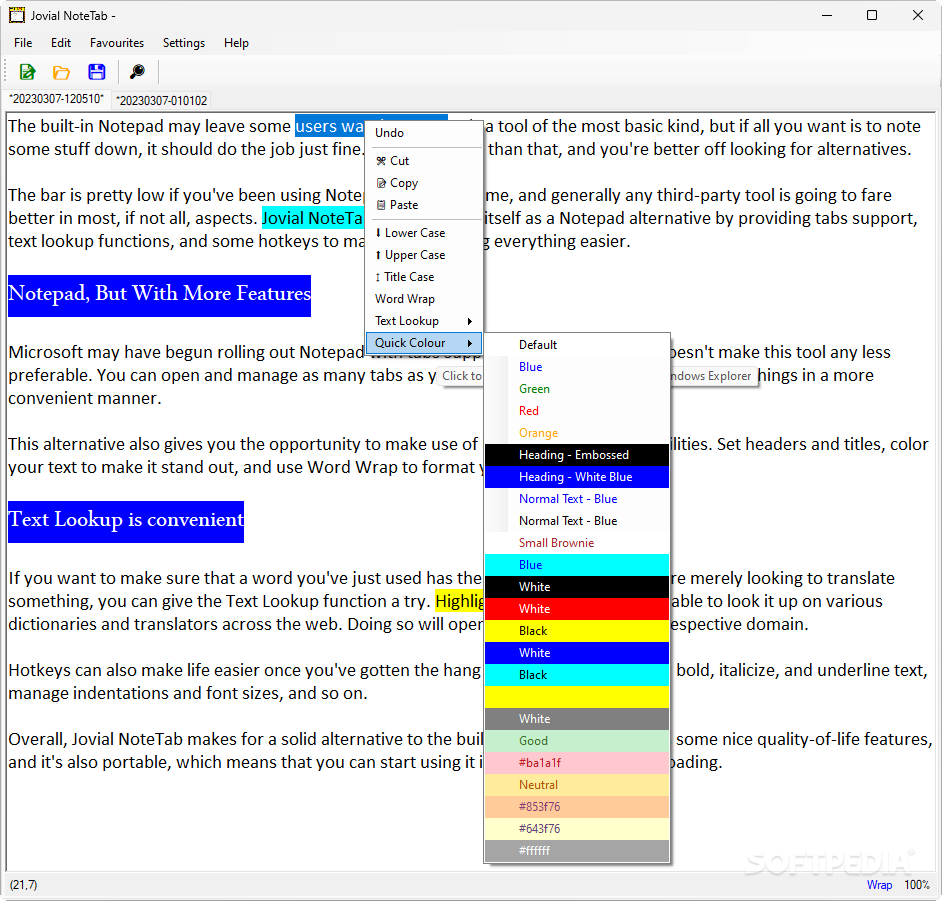This screenshot has width=942, height=901.
Task: Apply Heading - White Blue style
Action: pos(577,477)
